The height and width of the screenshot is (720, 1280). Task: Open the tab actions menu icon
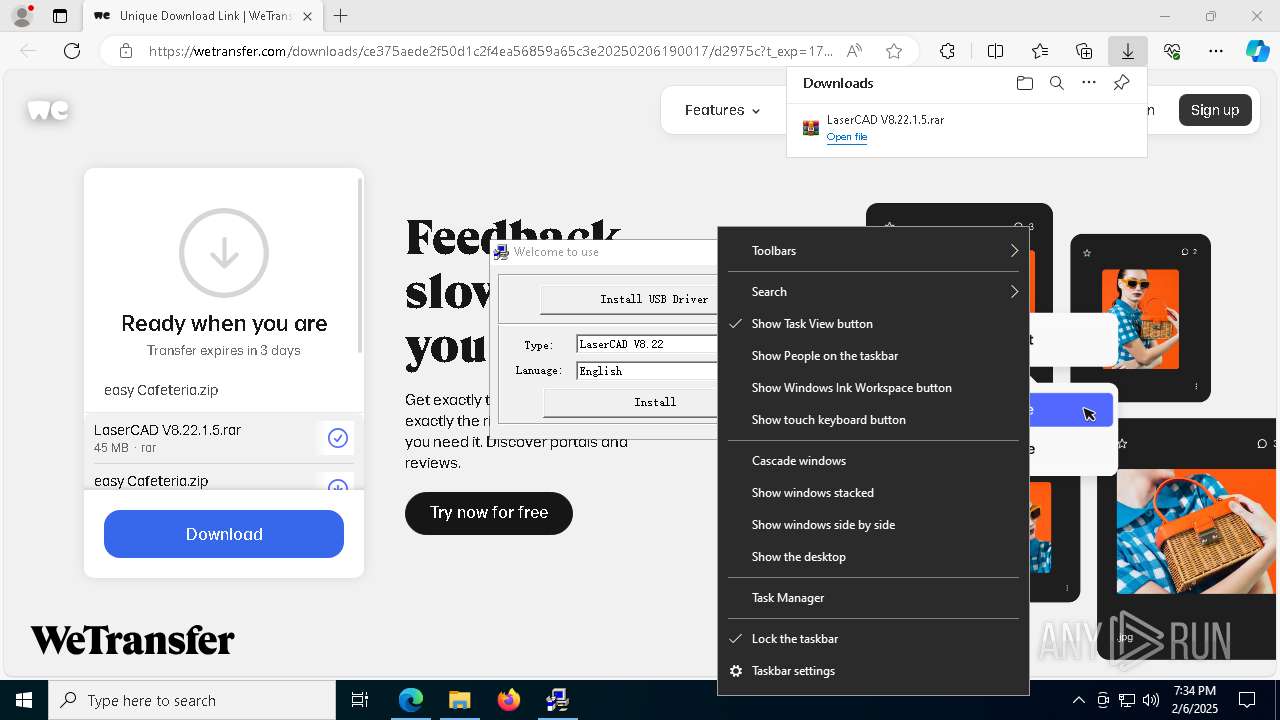60,16
